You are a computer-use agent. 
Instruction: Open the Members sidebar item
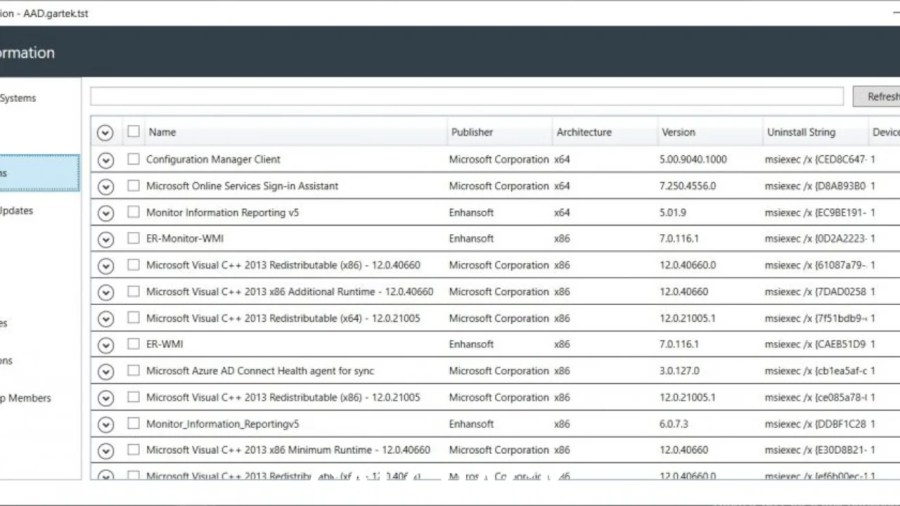[x=26, y=398]
